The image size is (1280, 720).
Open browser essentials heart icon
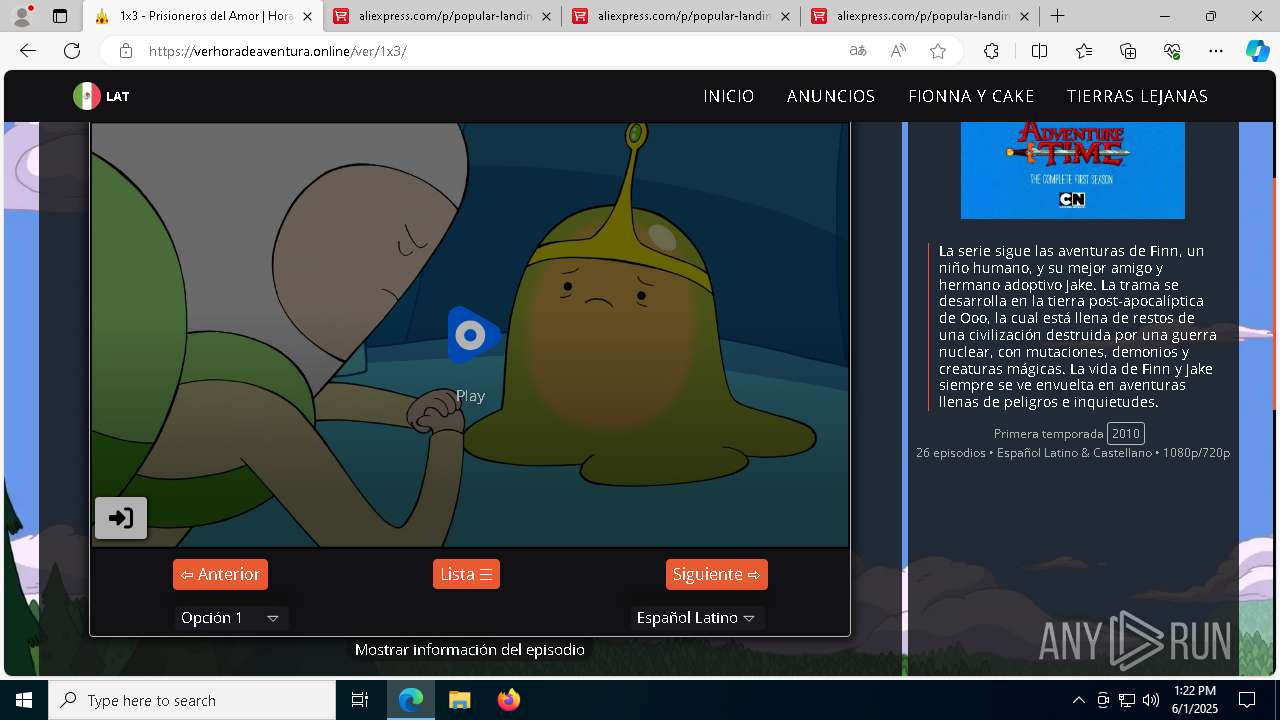coord(1172,51)
